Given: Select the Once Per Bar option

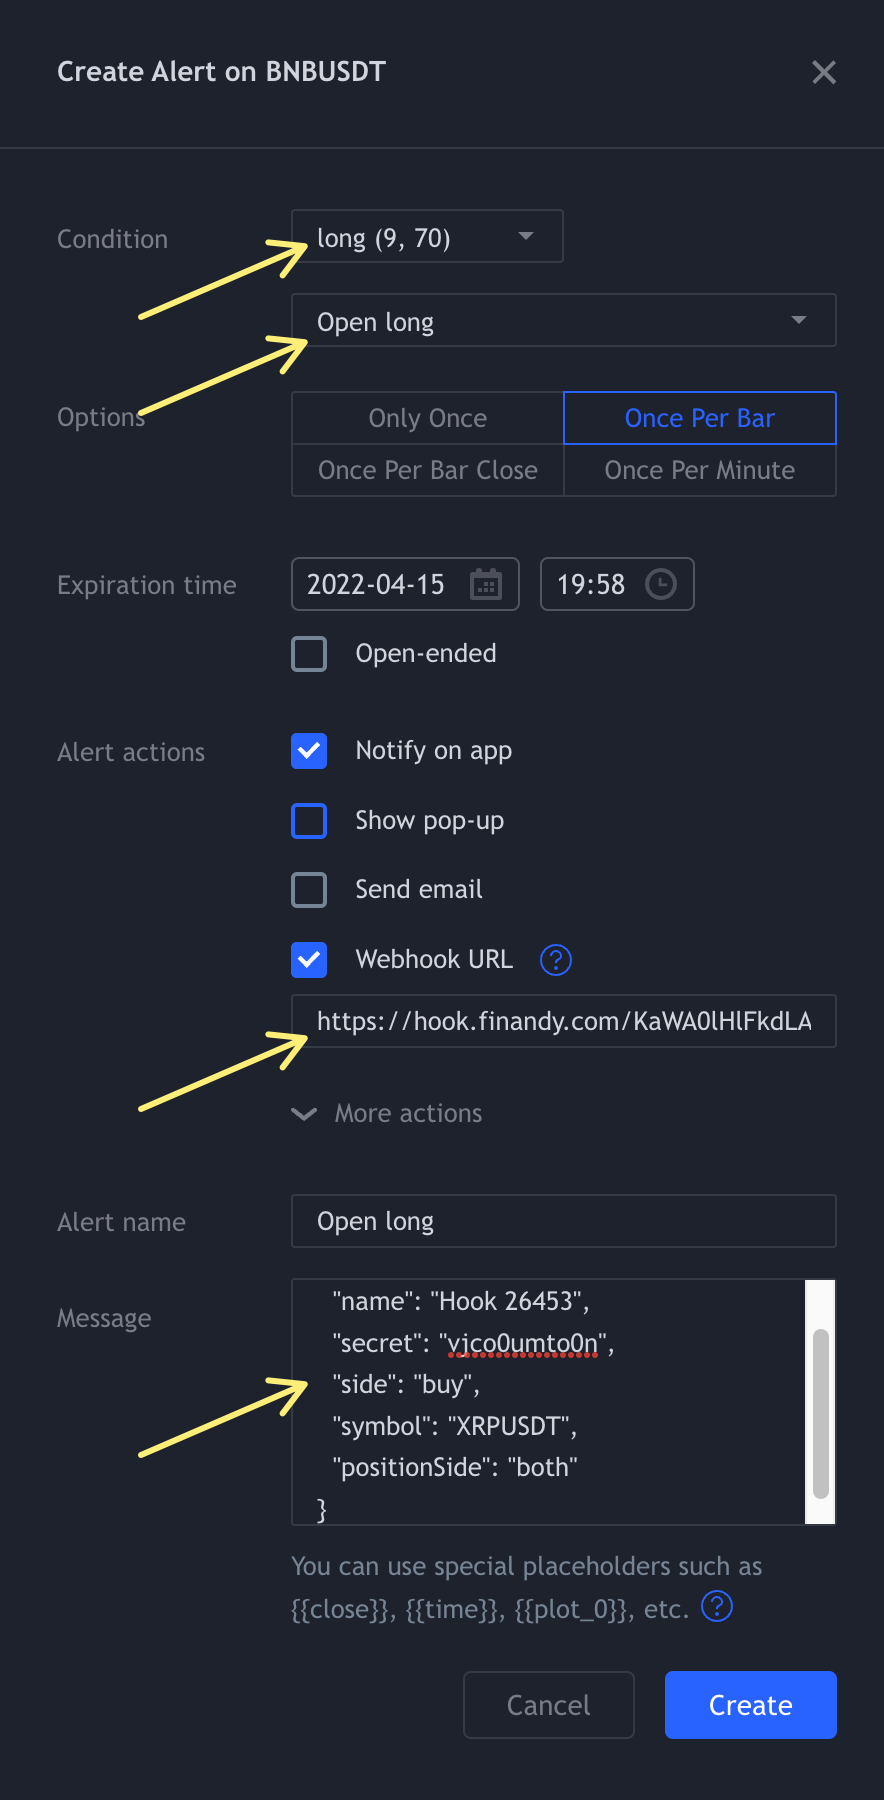Looking at the screenshot, I should [x=700, y=418].
